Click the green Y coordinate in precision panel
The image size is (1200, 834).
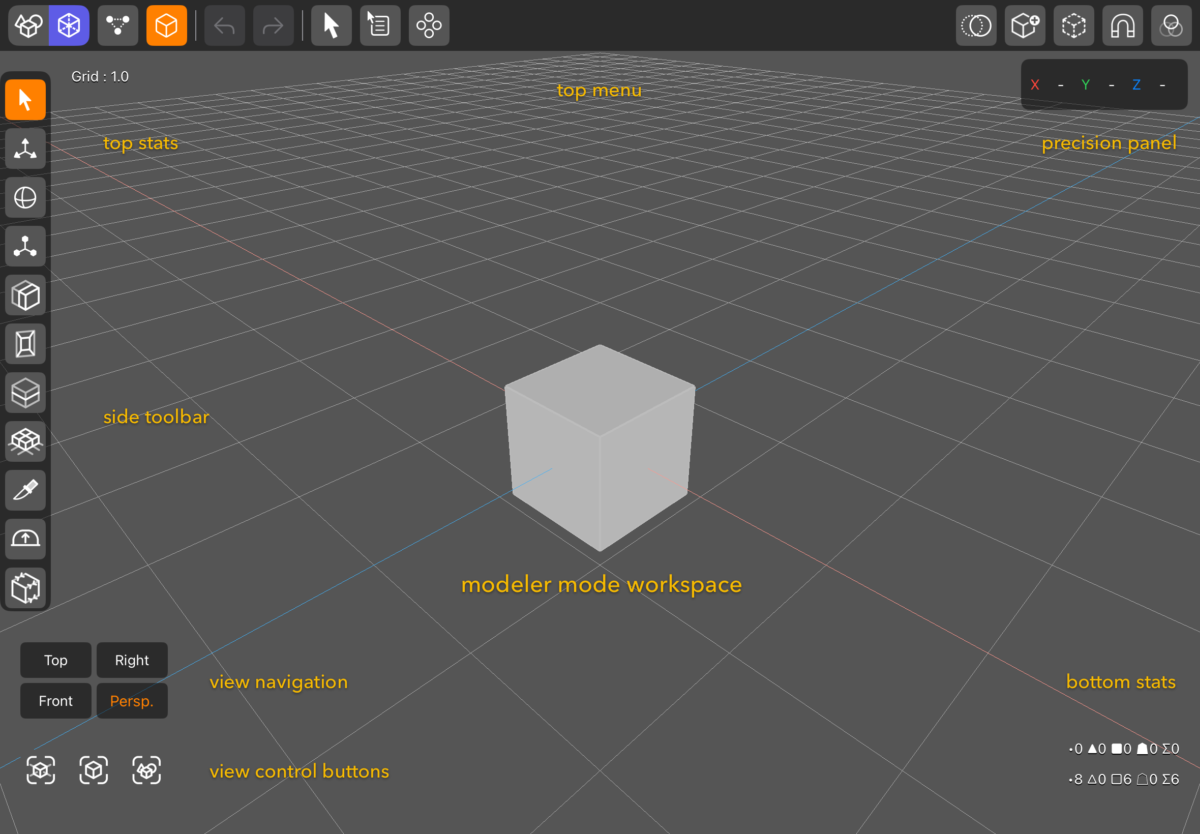(1086, 85)
